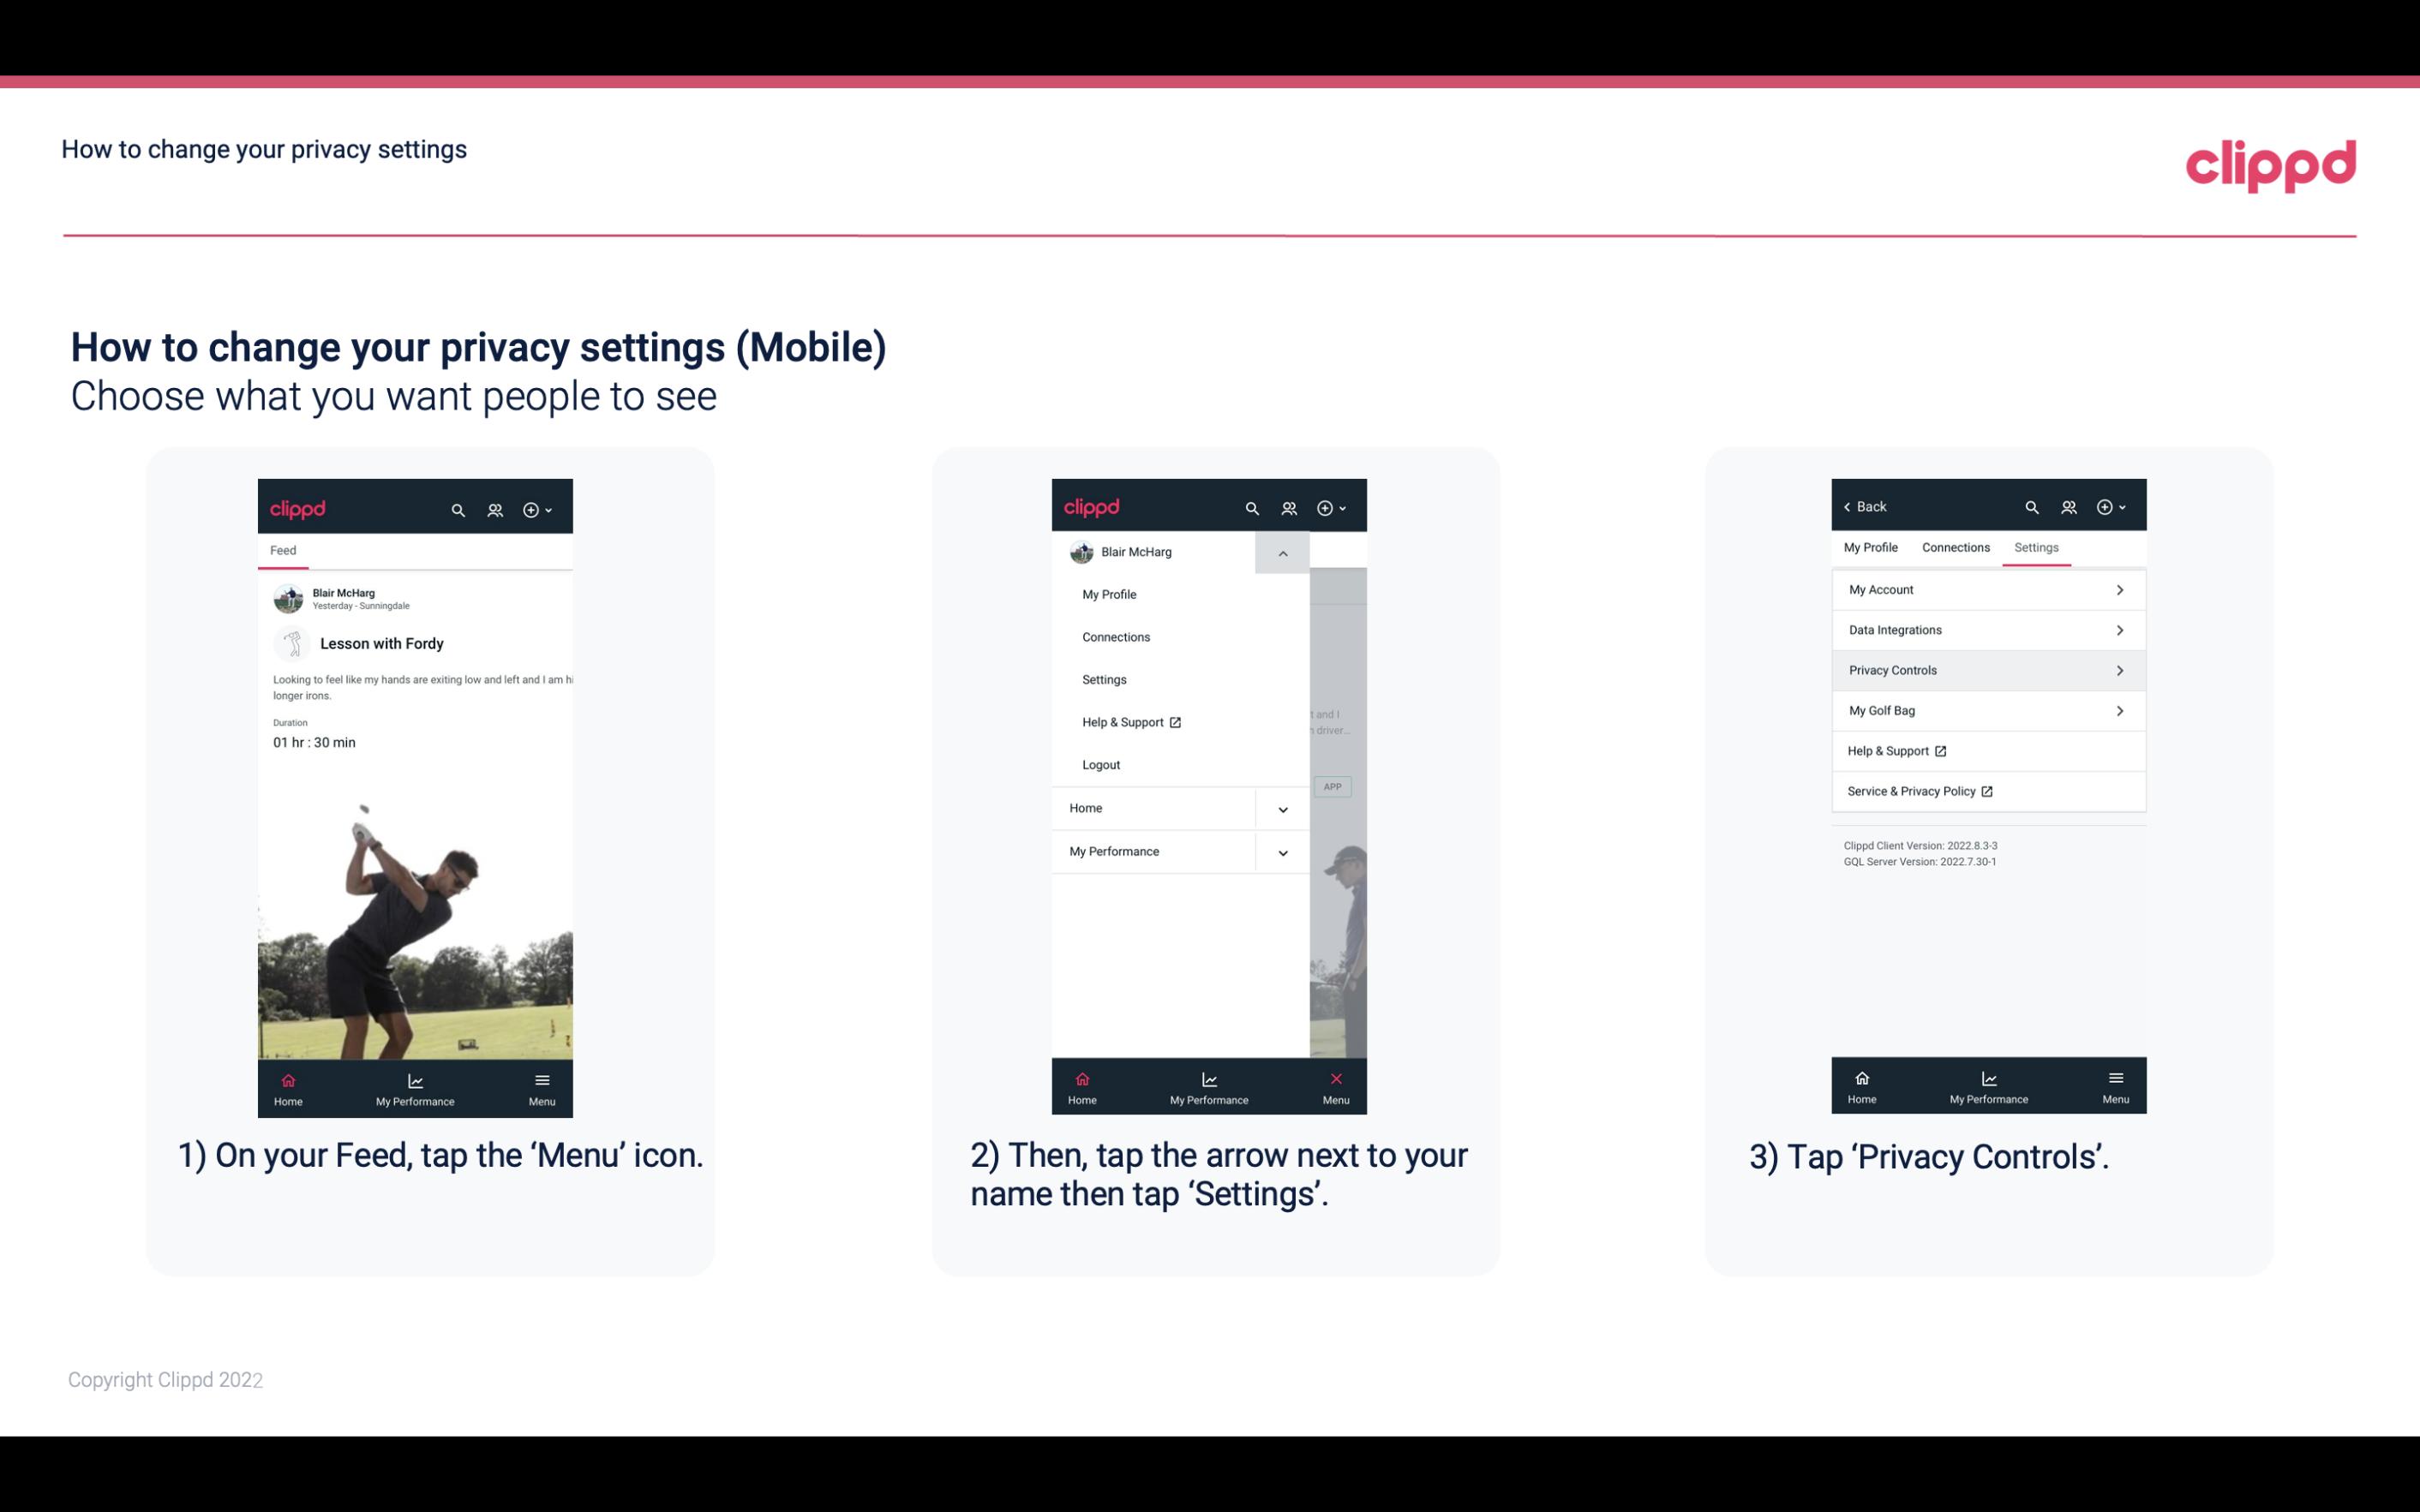This screenshot has height=1512, width=2420.
Task: Tap the Back arrow icon
Action: coord(1850,507)
